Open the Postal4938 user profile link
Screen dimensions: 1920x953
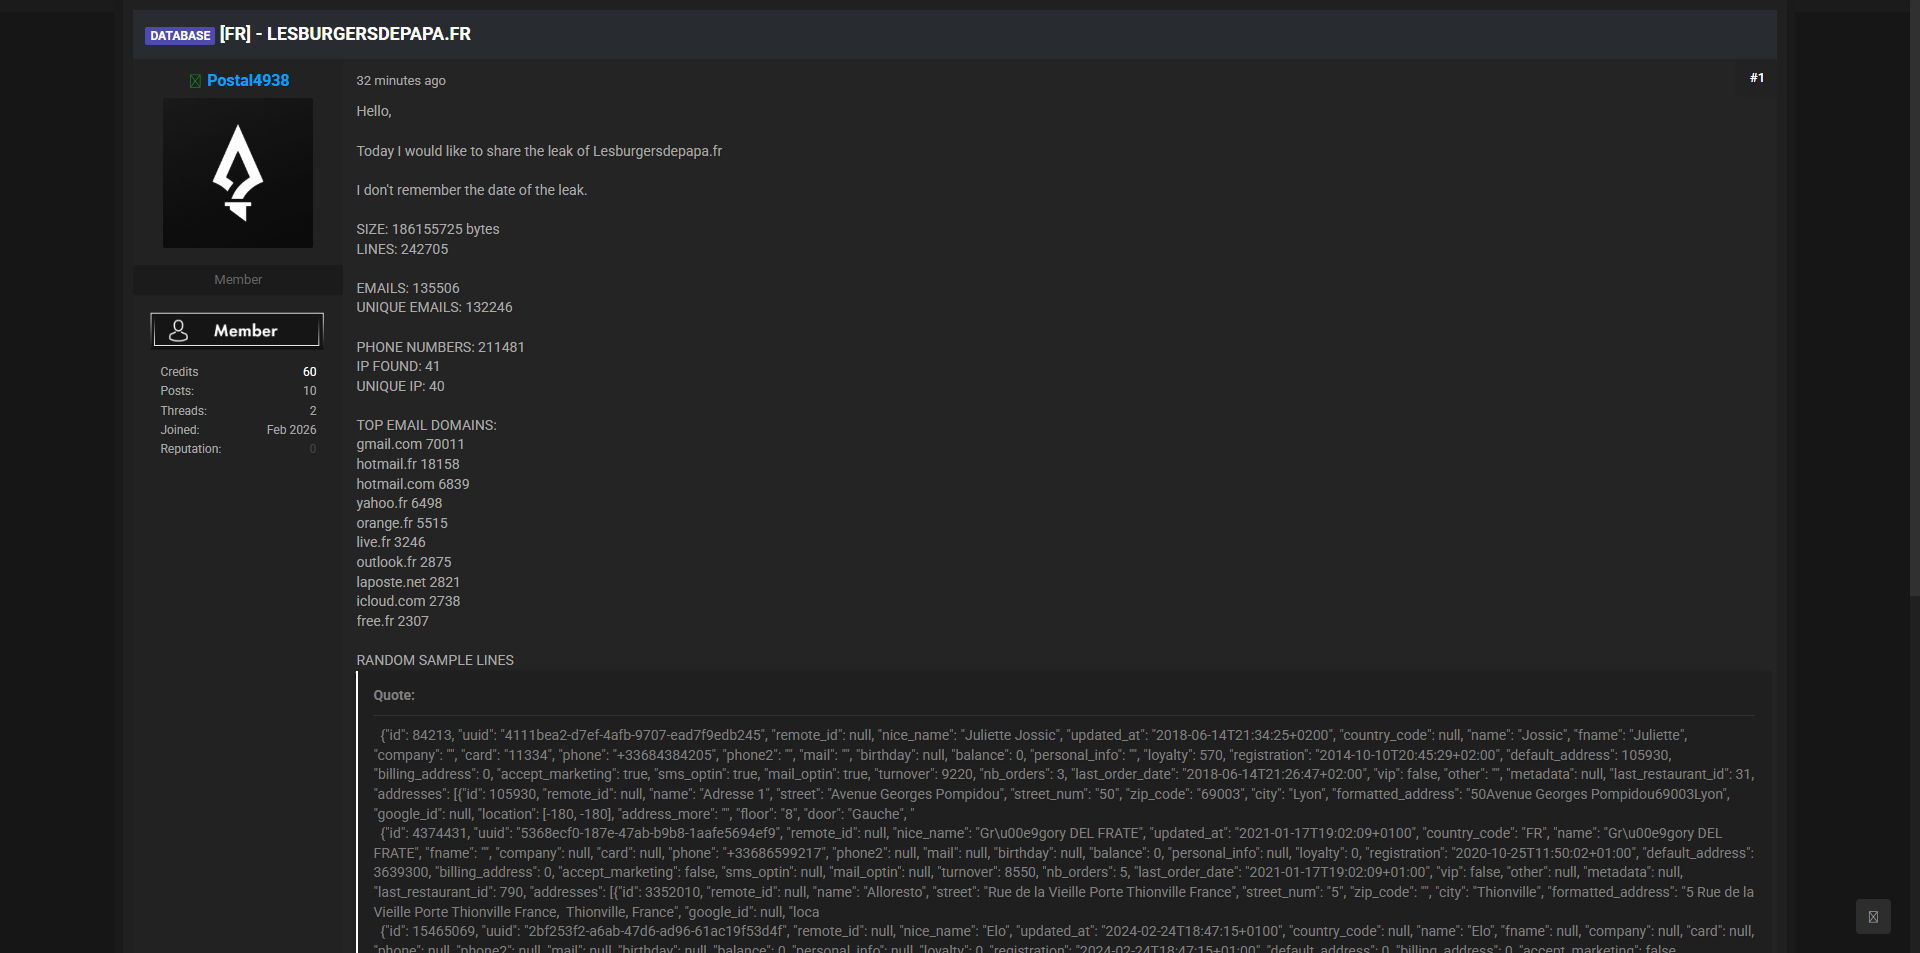click(x=248, y=81)
